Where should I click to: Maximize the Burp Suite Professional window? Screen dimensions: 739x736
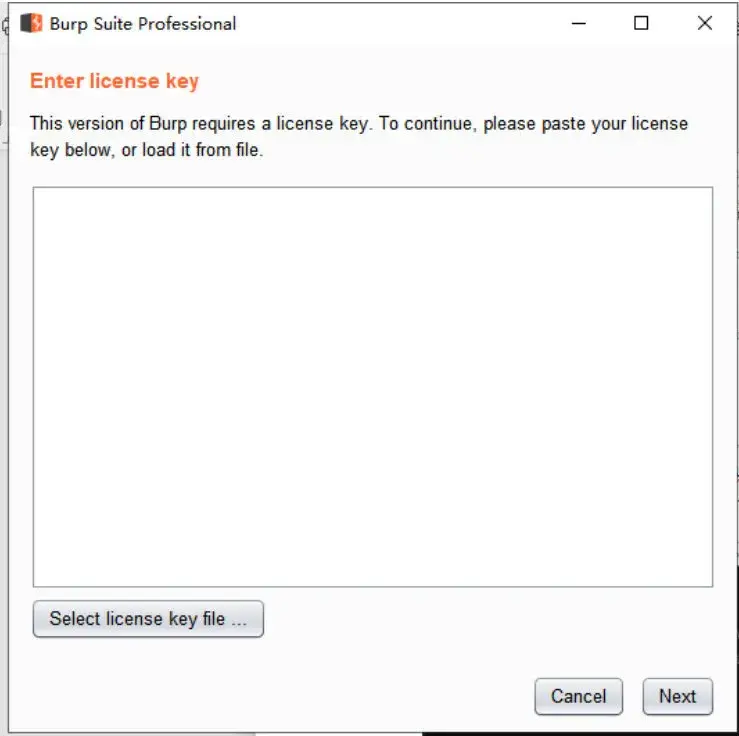coord(641,23)
